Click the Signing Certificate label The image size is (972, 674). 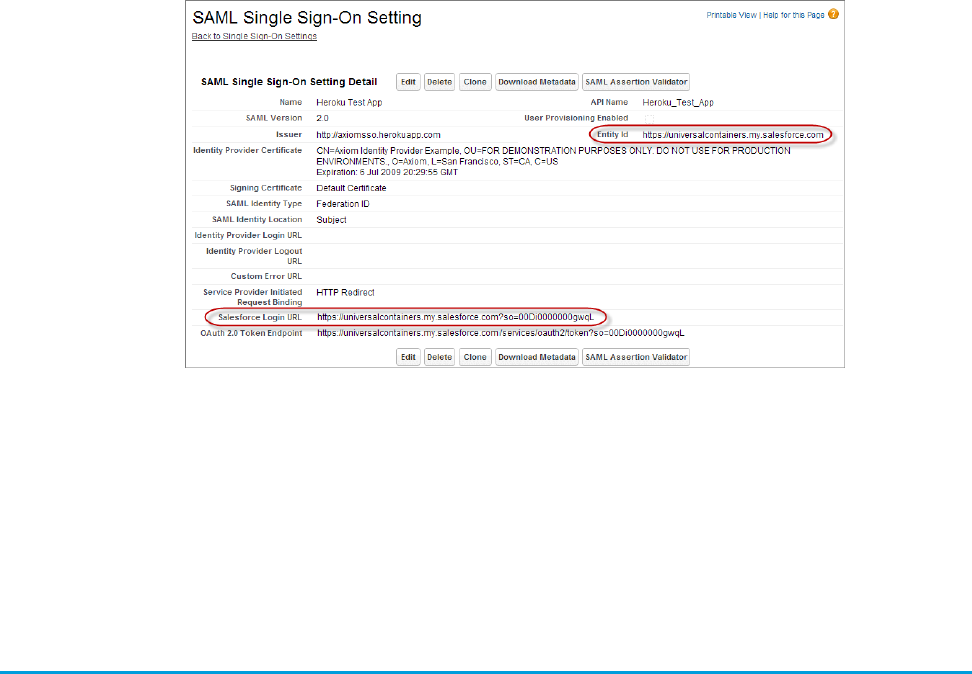pyautogui.click(x=265, y=188)
